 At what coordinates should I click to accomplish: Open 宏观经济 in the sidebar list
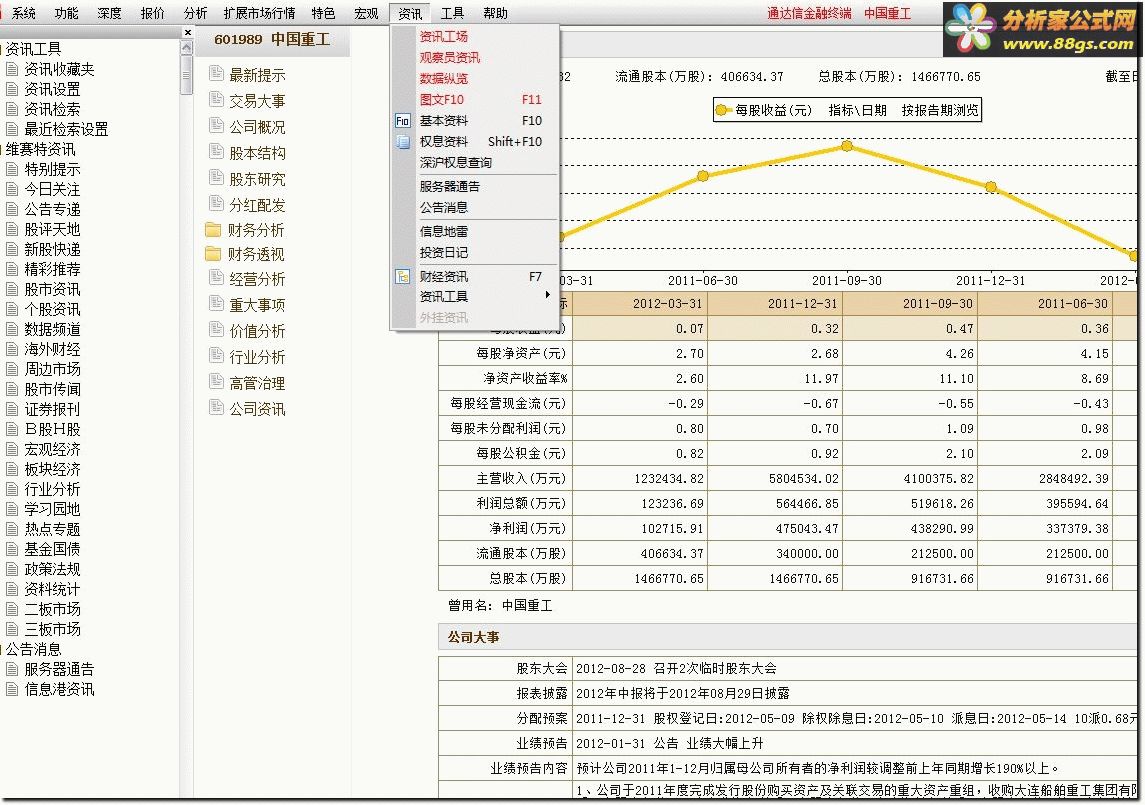click(52, 449)
